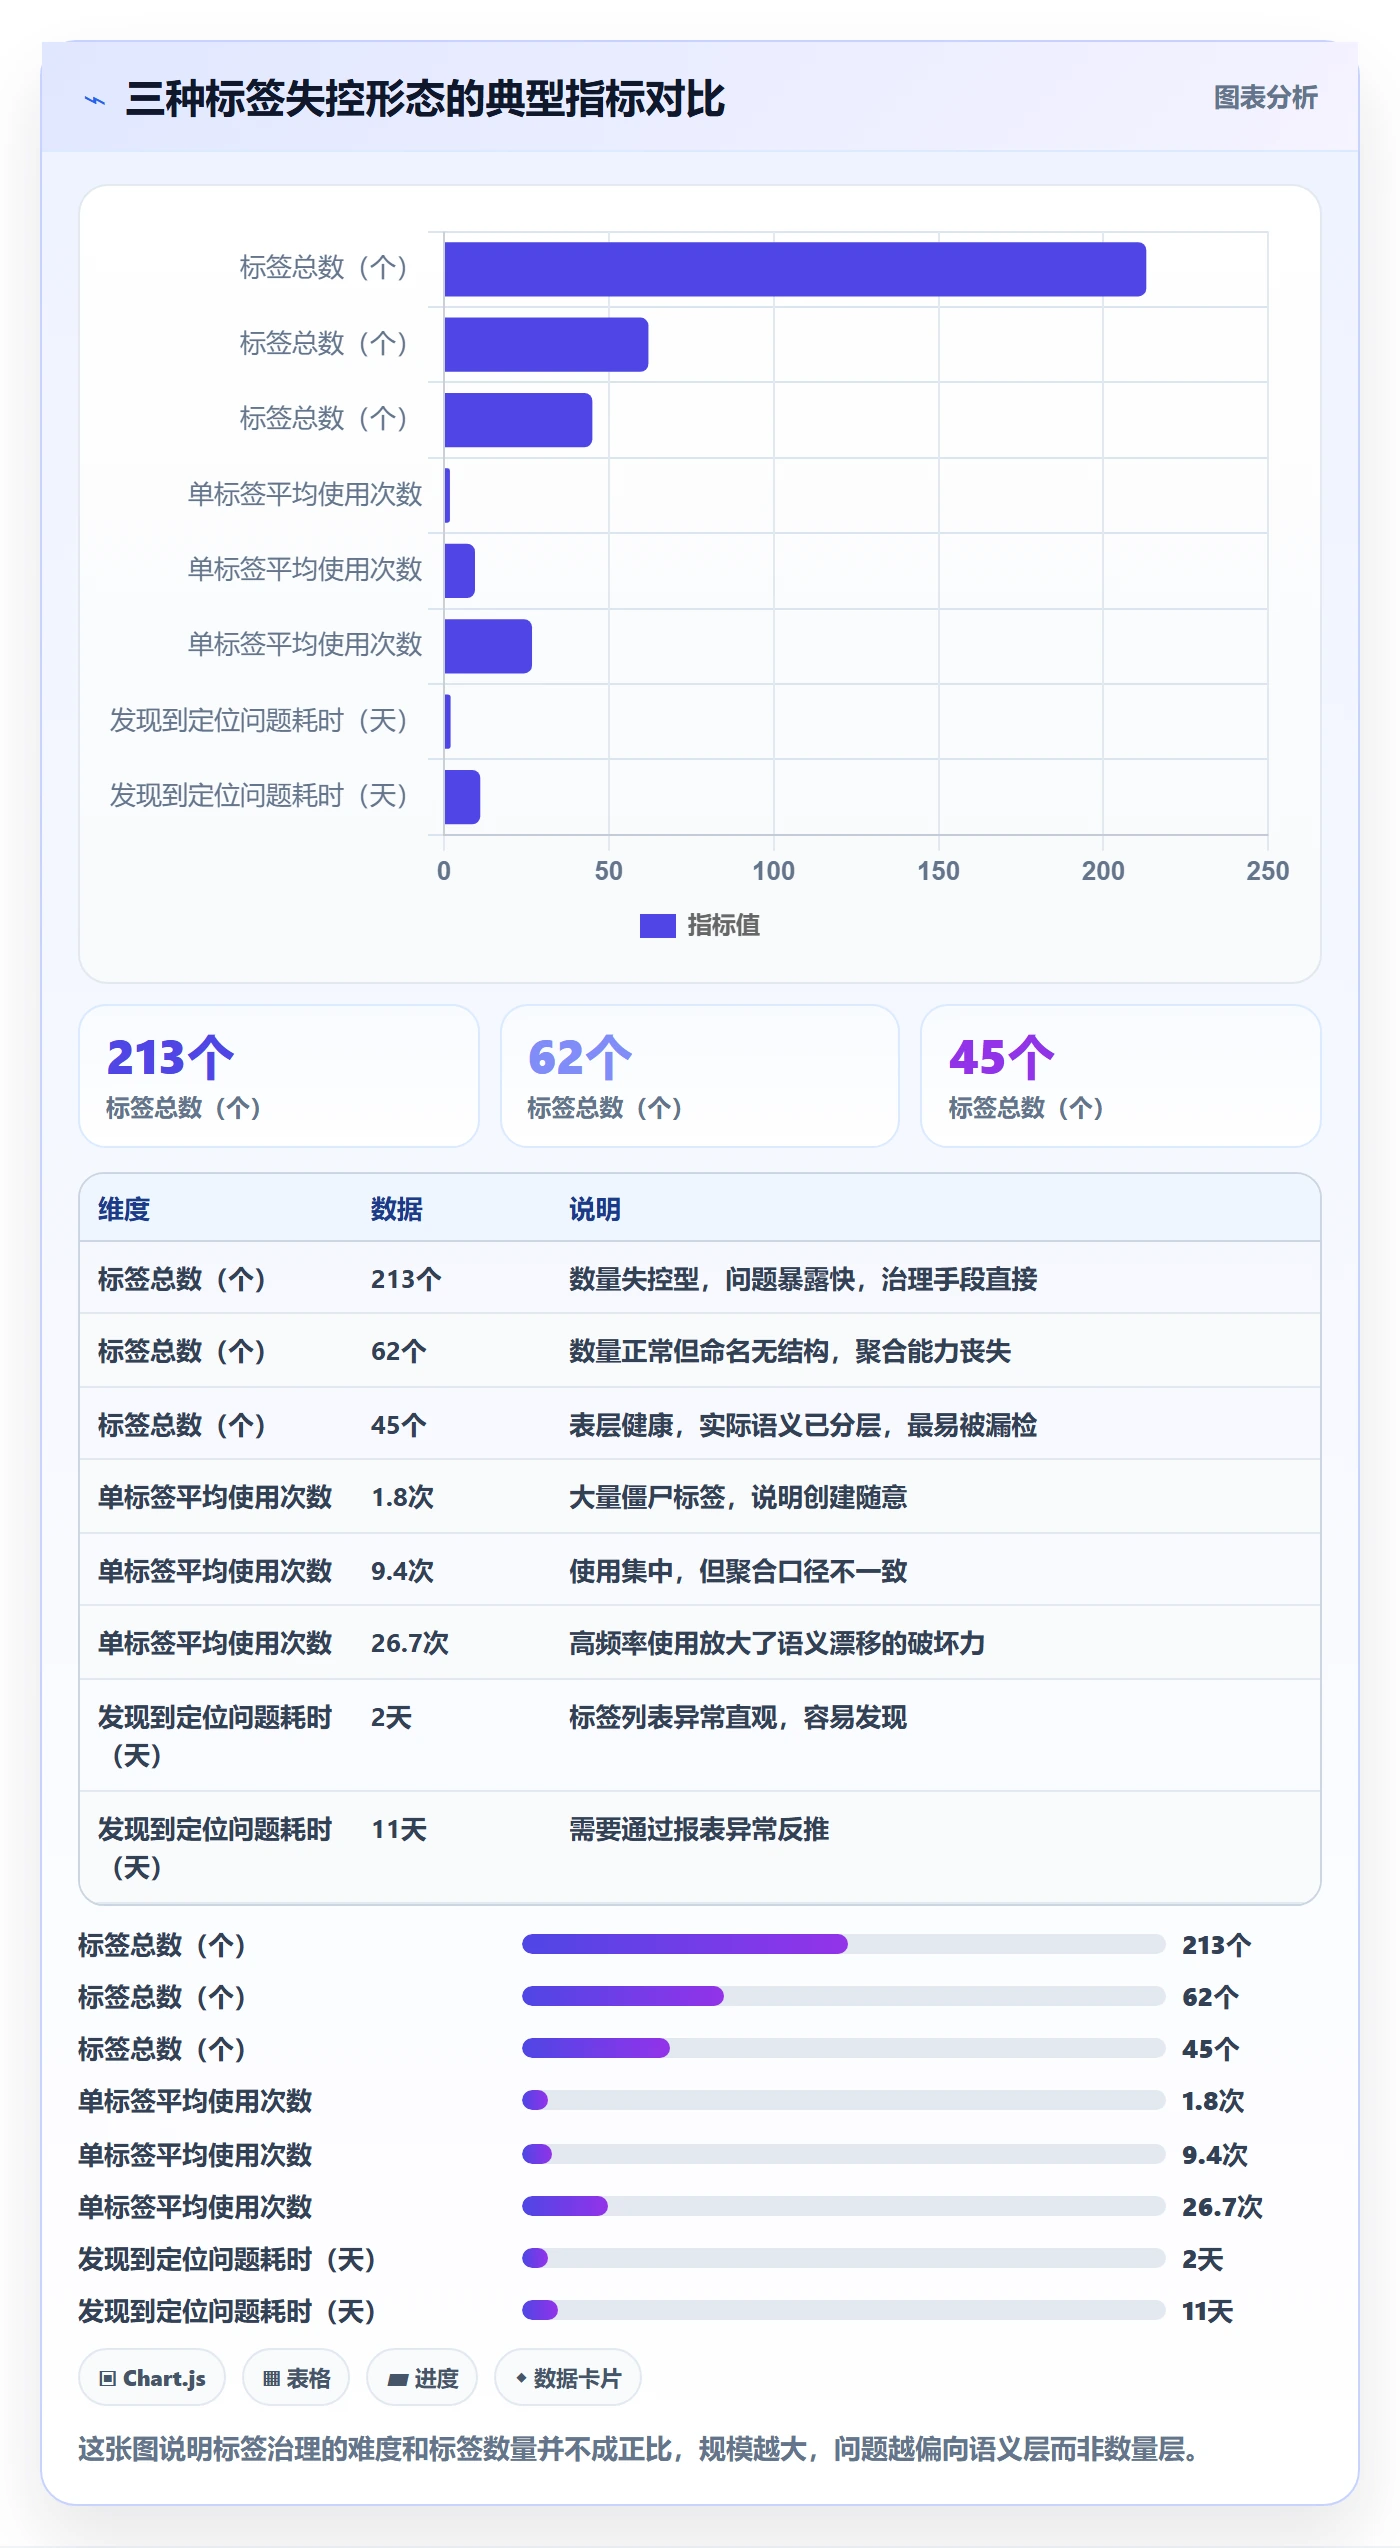
Task: Select the table cell 高频率使用放大了语义漂移的破坏力
Action: [x=777, y=1643]
